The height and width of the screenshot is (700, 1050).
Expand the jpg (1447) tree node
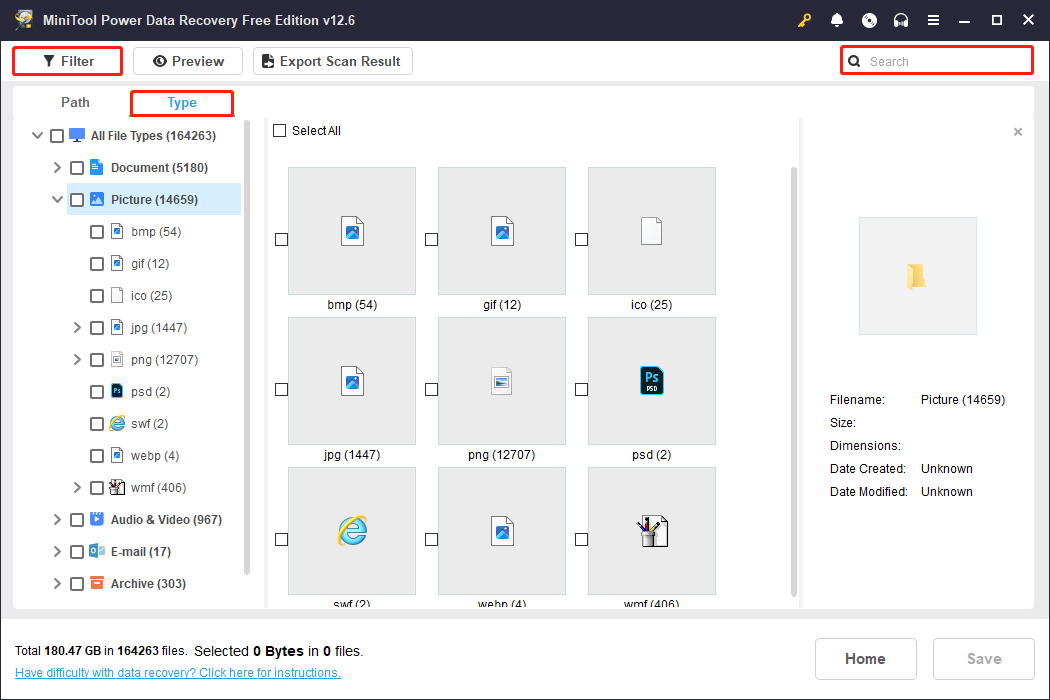pyautogui.click(x=77, y=328)
